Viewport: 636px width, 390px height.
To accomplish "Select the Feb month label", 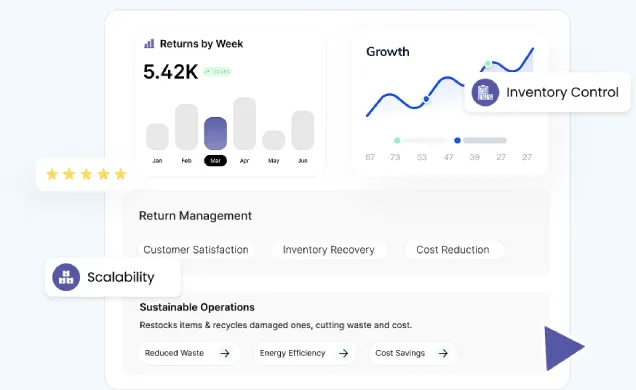I will pyautogui.click(x=187, y=161).
